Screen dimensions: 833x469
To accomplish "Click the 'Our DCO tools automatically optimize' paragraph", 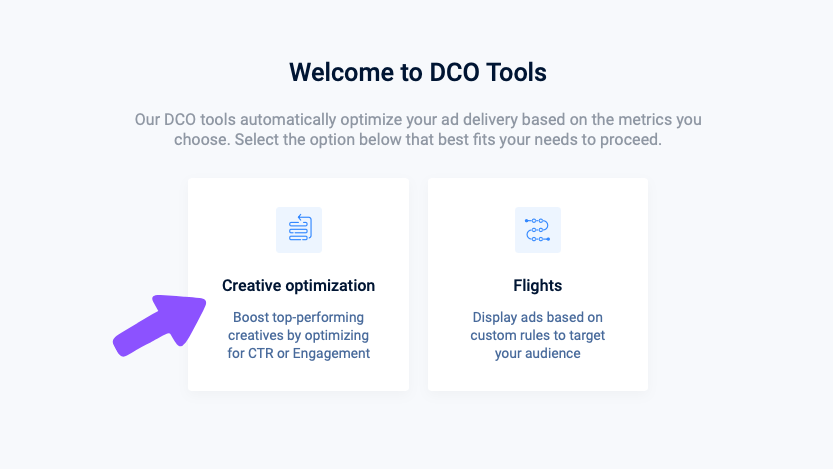I will [x=418, y=129].
